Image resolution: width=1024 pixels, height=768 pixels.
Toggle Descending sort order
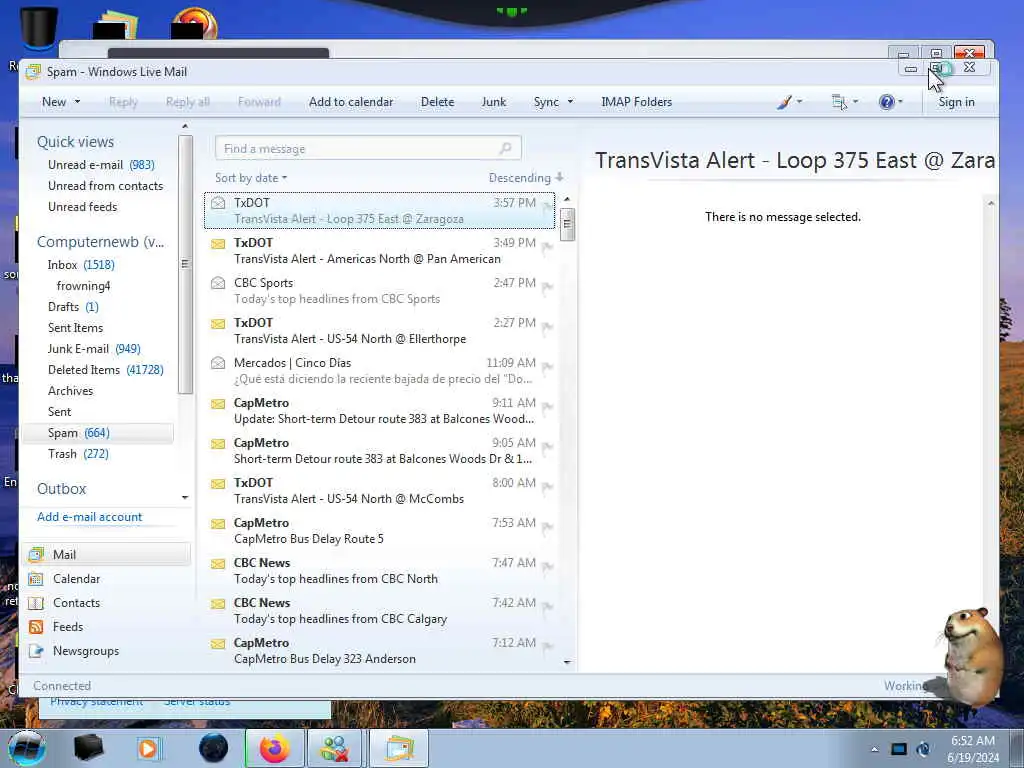[x=526, y=178]
